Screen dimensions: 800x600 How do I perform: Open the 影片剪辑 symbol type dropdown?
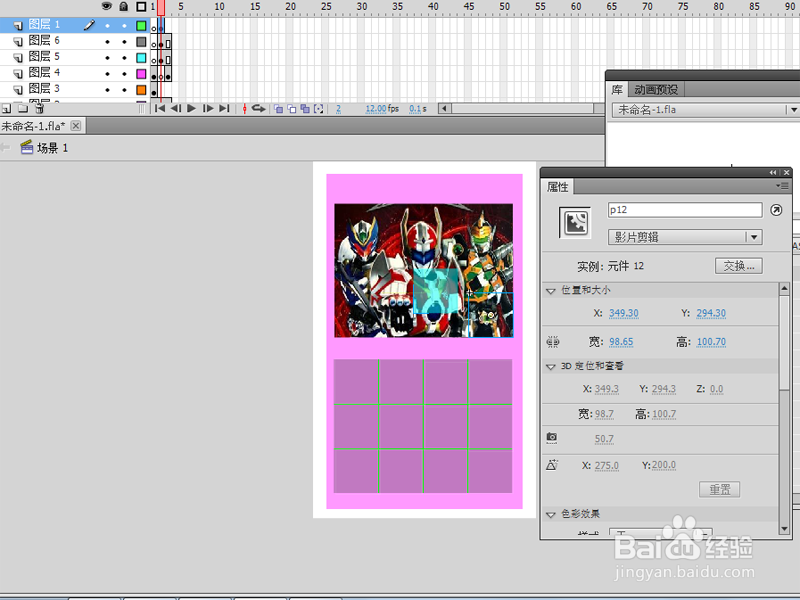[685, 237]
